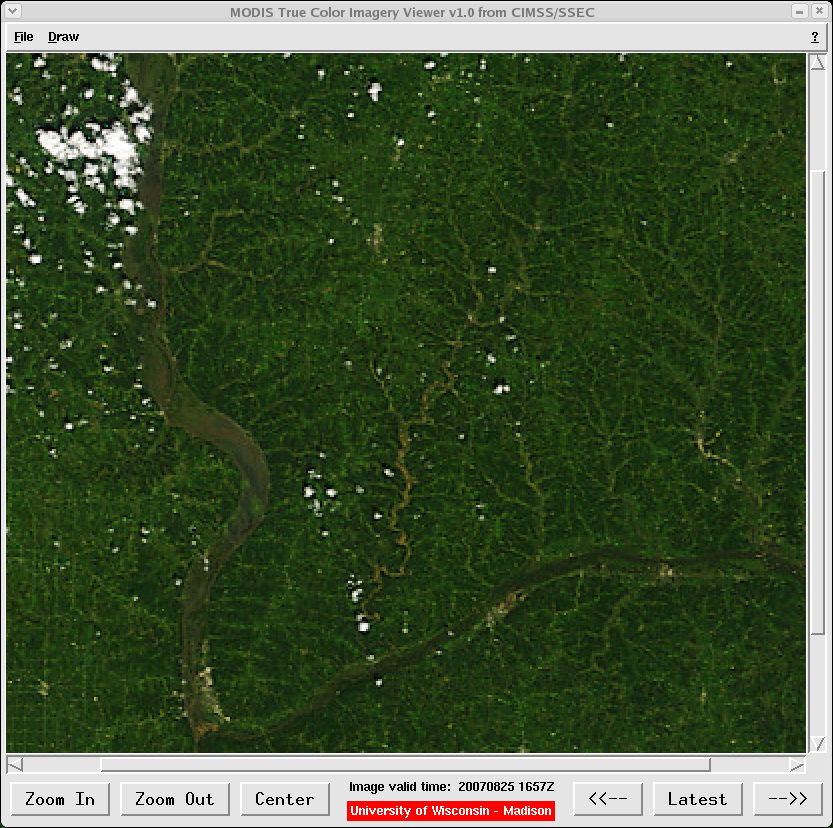The height and width of the screenshot is (828, 833).
Task: Open the help question mark menu
Action: [815, 37]
